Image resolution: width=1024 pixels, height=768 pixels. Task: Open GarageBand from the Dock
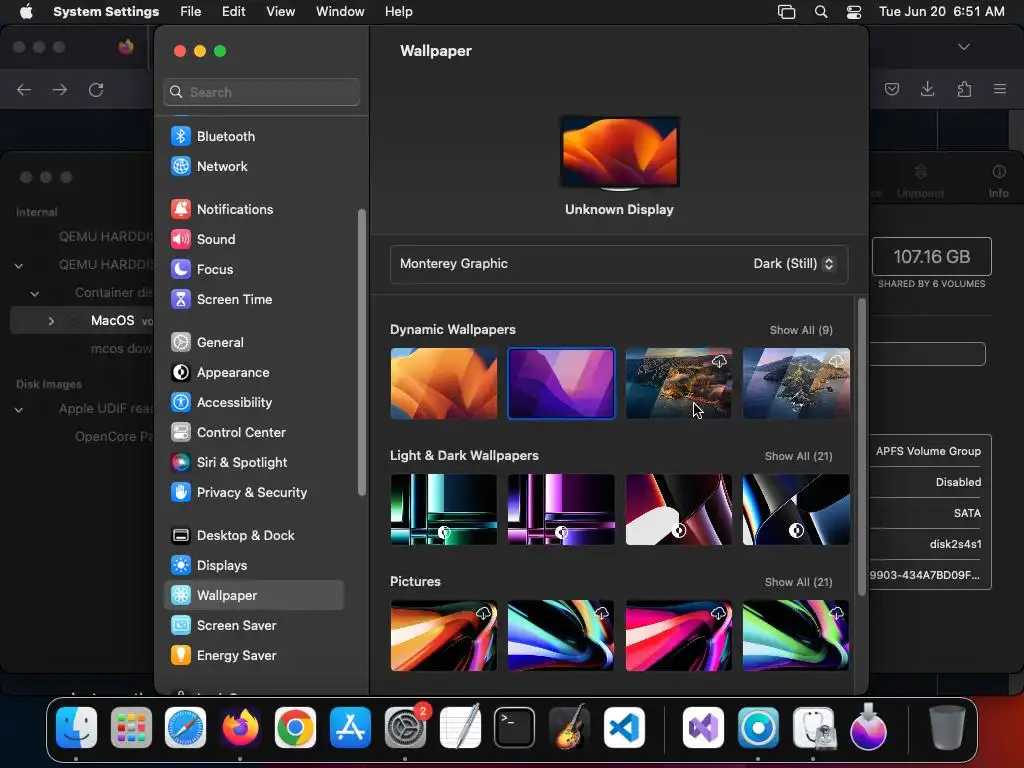569,728
